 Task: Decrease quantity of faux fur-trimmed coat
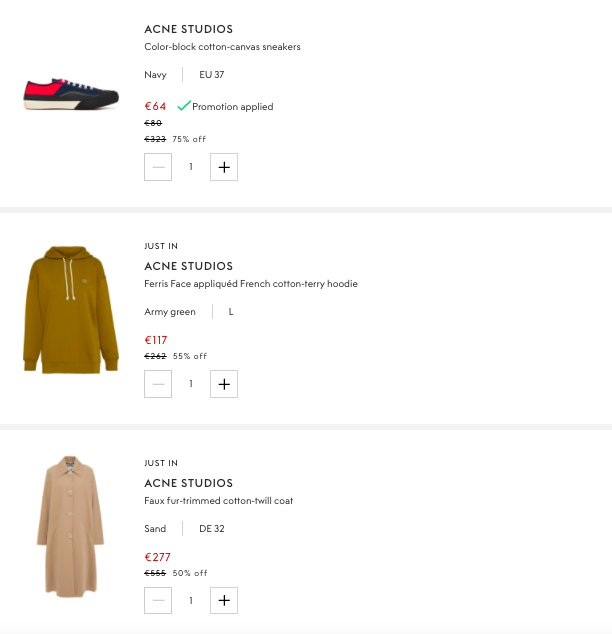tap(158, 601)
